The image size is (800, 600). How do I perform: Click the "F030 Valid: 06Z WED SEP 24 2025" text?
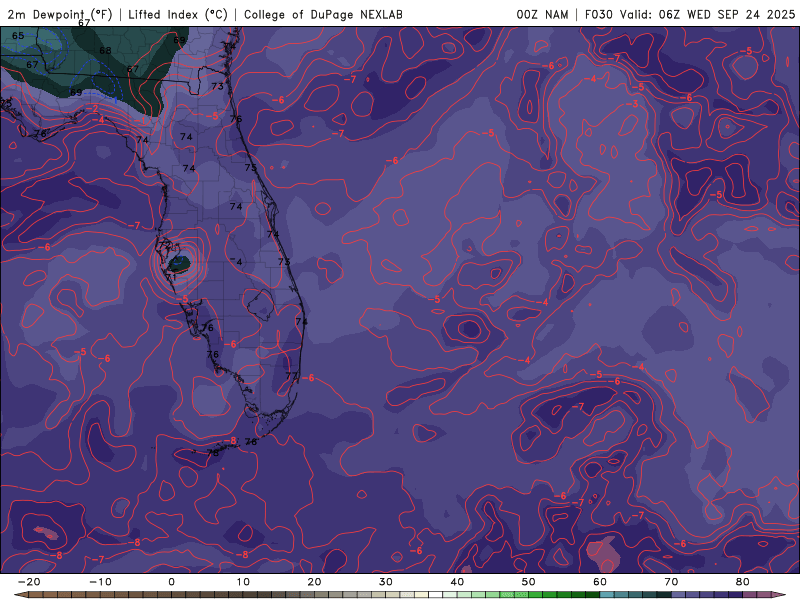pyautogui.click(x=690, y=14)
